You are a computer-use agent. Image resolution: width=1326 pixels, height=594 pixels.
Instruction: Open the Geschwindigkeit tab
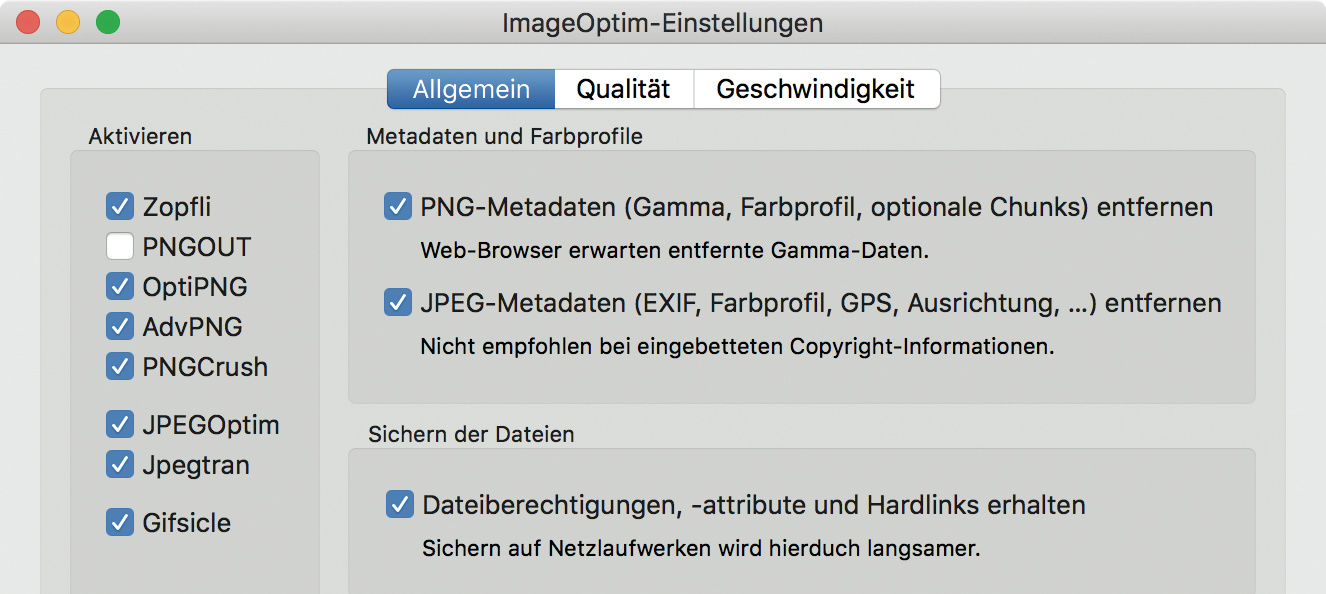tap(815, 89)
